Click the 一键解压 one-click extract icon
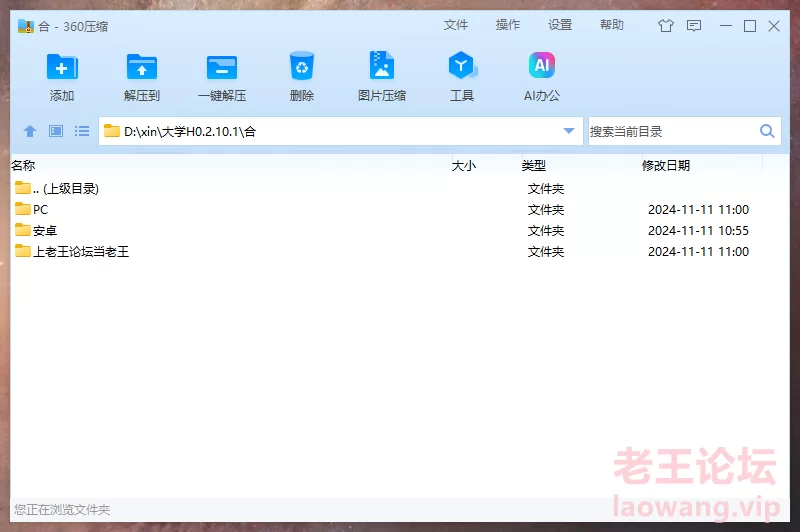The image size is (800, 532). pos(222,67)
